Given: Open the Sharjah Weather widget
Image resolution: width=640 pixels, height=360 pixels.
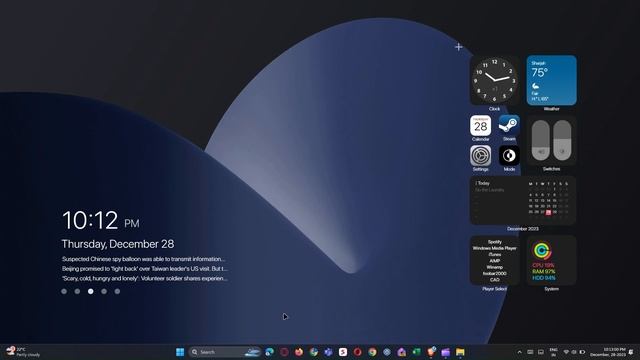Looking at the screenshot, I should [x=551, y=80].
